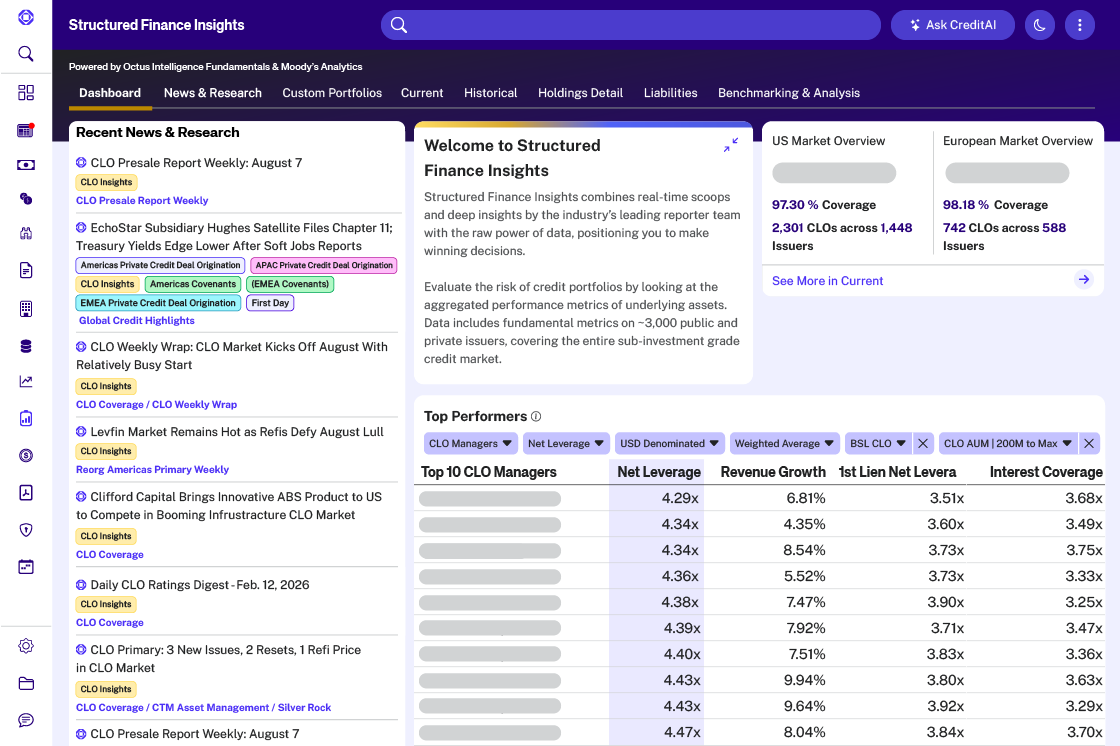The height and width of the screenshot is (746, 1120).
Task: Select the office building icon in sidebar
Action: pyautogui.click(x=26, y=309)
